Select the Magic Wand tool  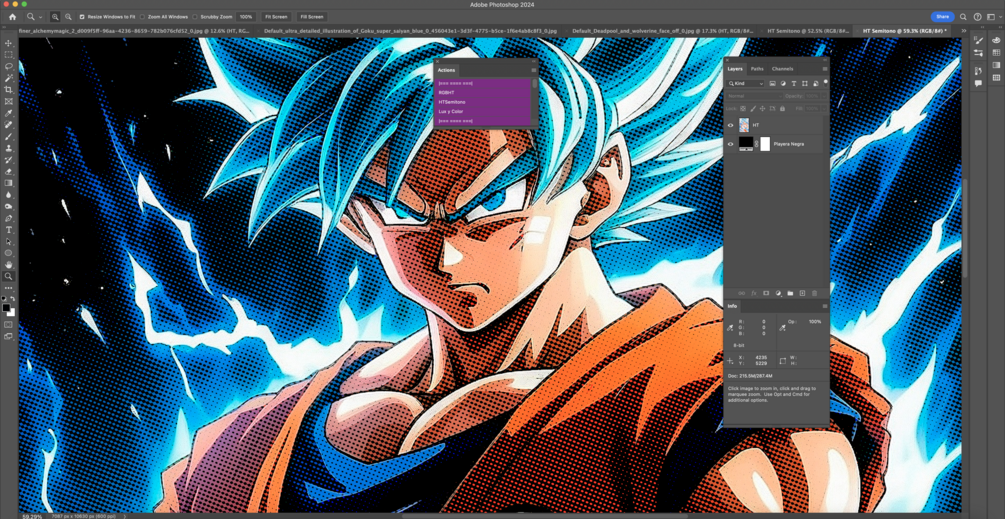coord(9,78)
